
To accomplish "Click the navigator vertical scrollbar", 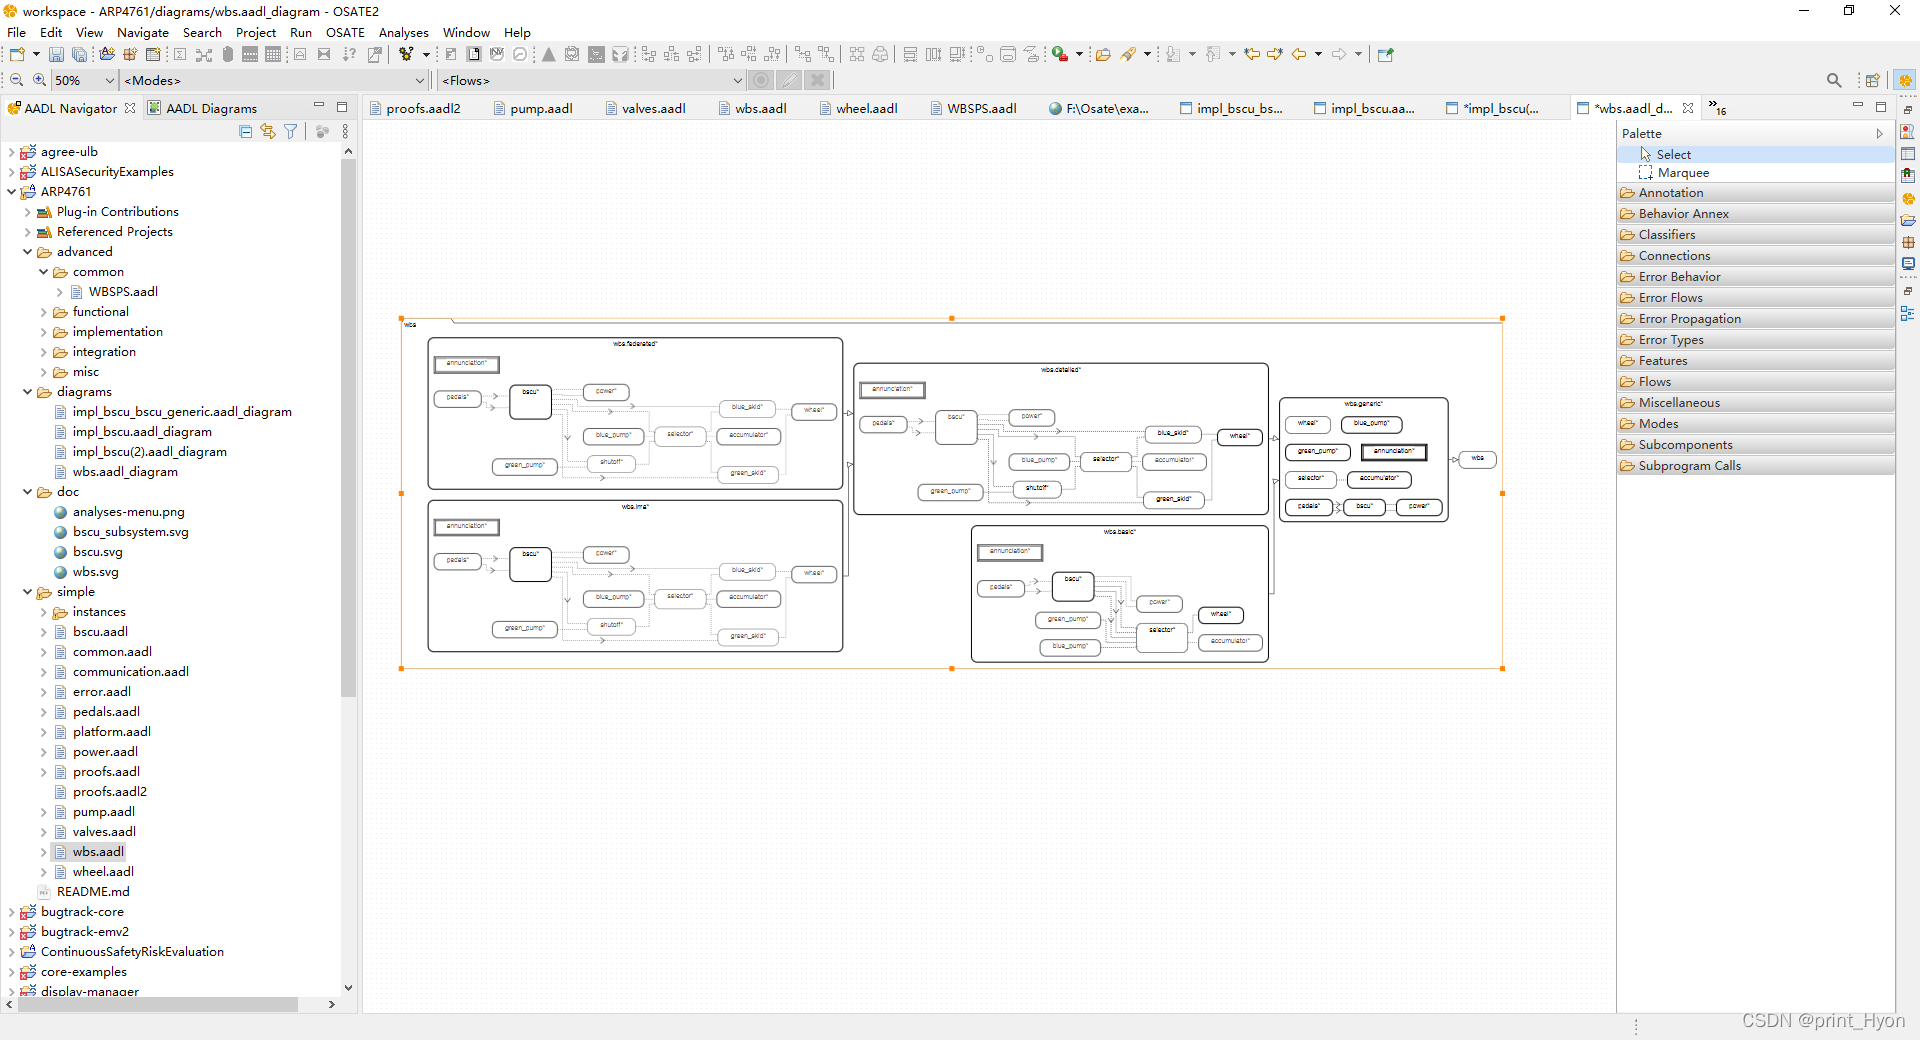I will [x=348, y=430].
